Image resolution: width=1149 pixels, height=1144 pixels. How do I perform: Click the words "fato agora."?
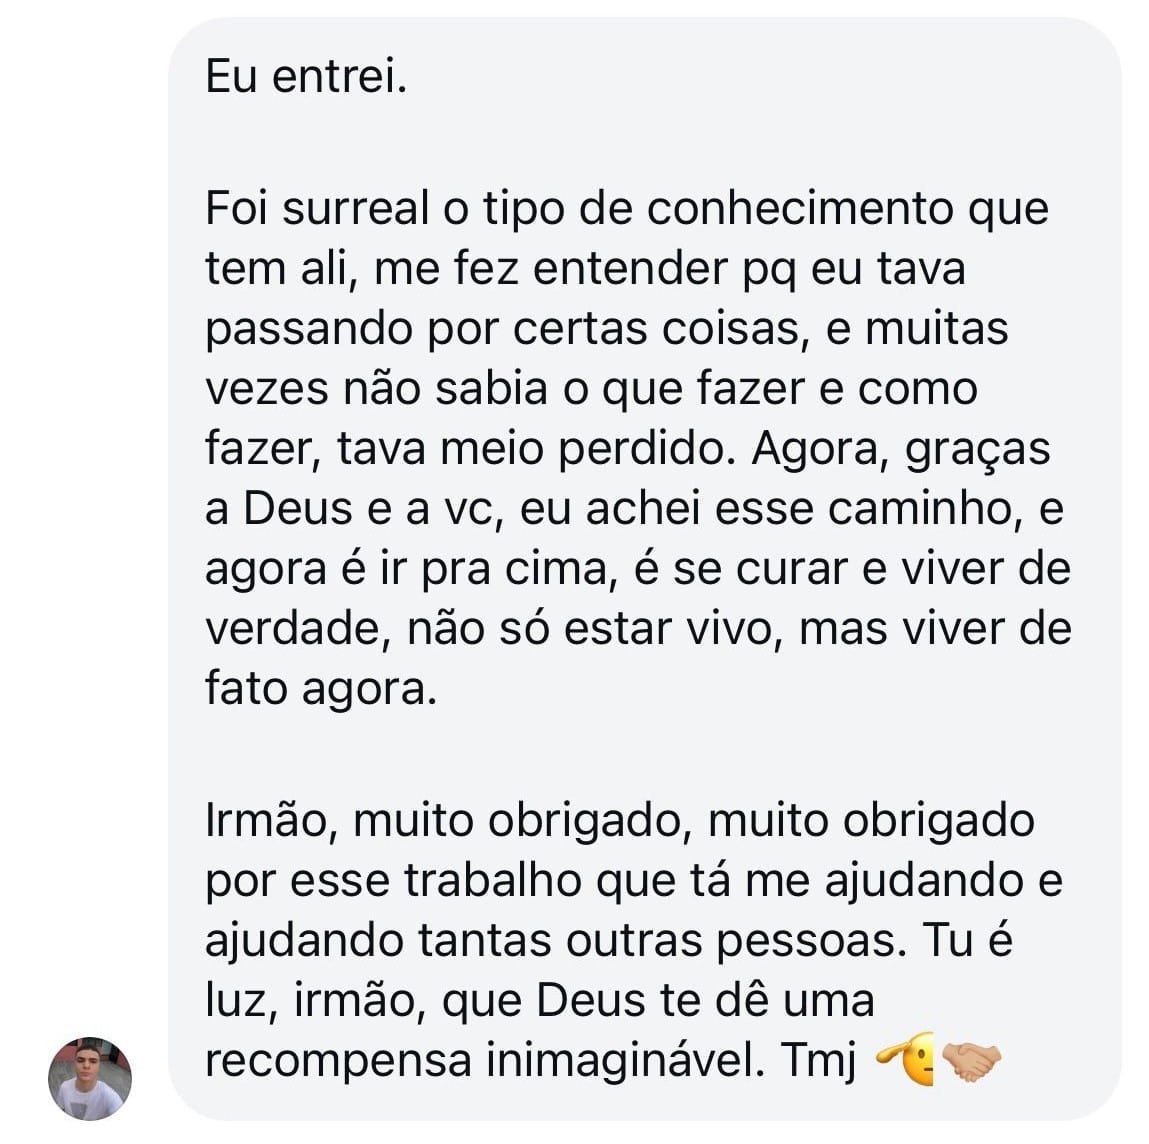click(321, 690)
